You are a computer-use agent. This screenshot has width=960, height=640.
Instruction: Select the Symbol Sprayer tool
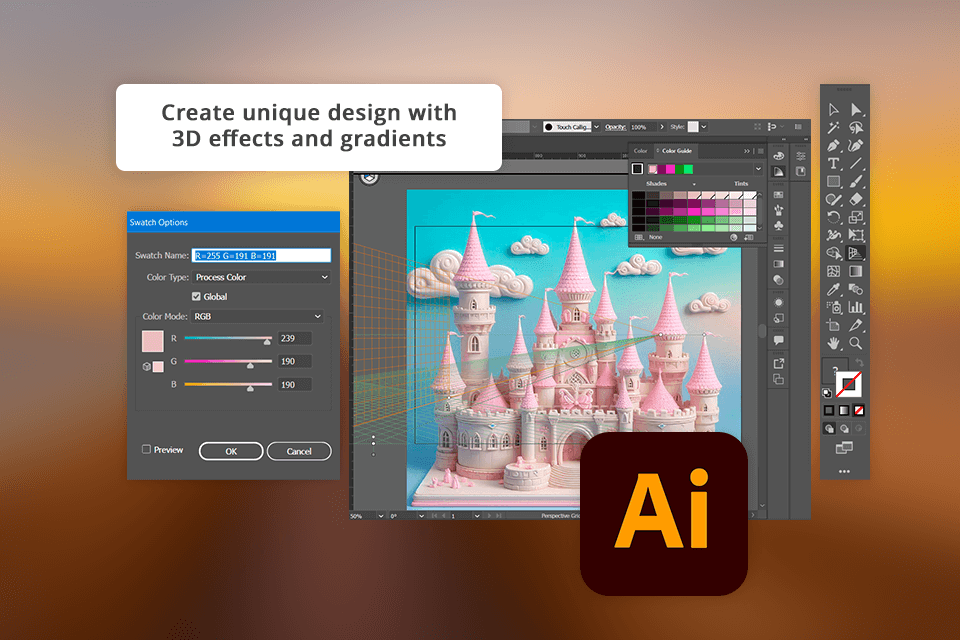[833, 307]
